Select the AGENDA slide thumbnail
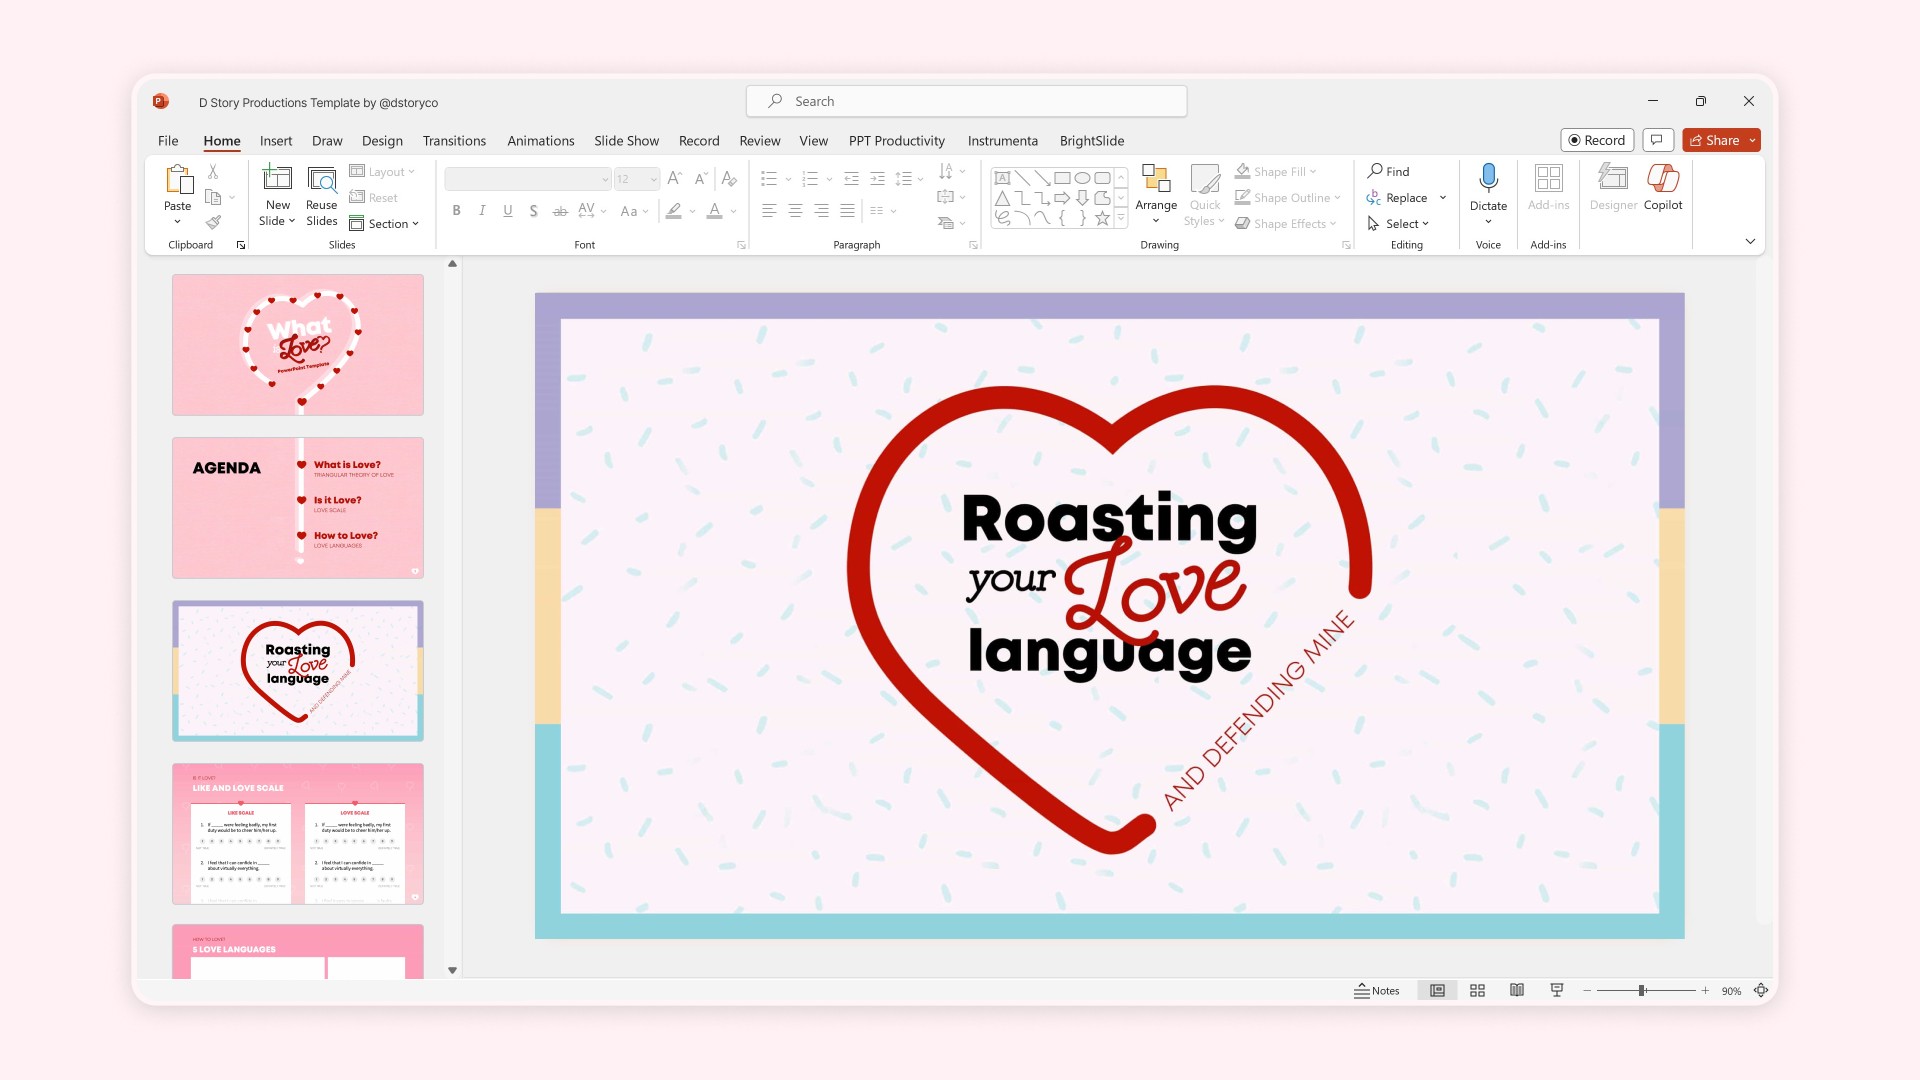This screenshot has height=1080, width=1920. (x=298, y=507)
